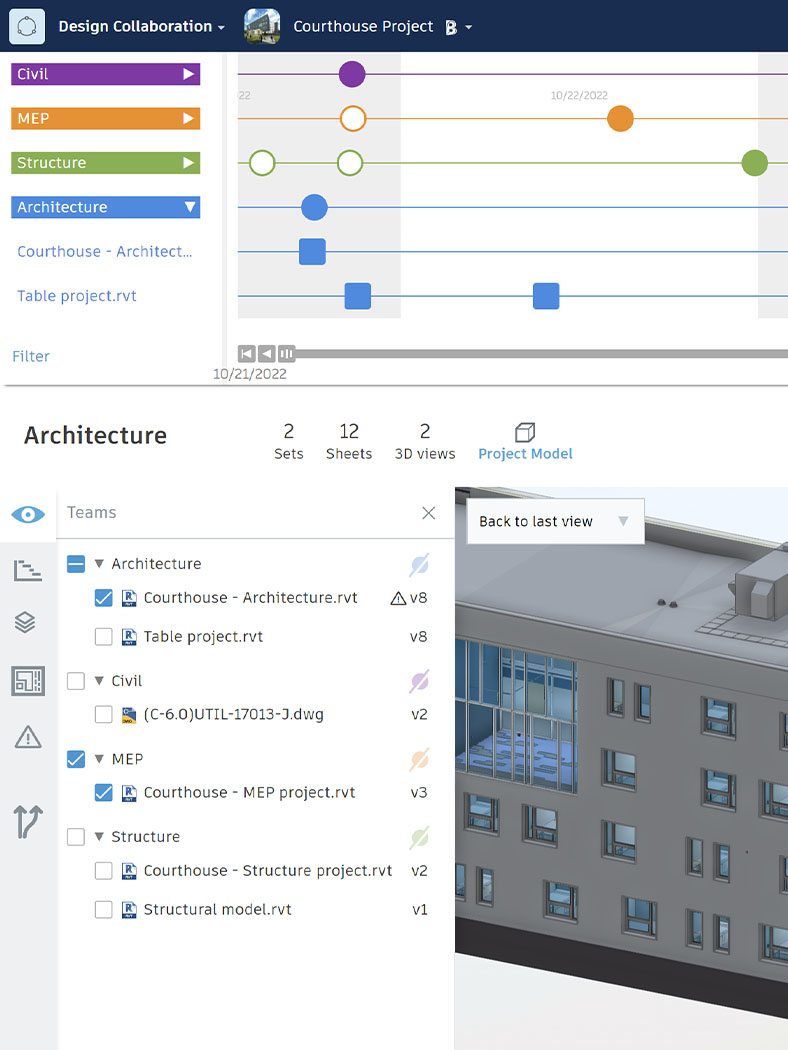Click the timeline slider handle grip

coord(287,354)
